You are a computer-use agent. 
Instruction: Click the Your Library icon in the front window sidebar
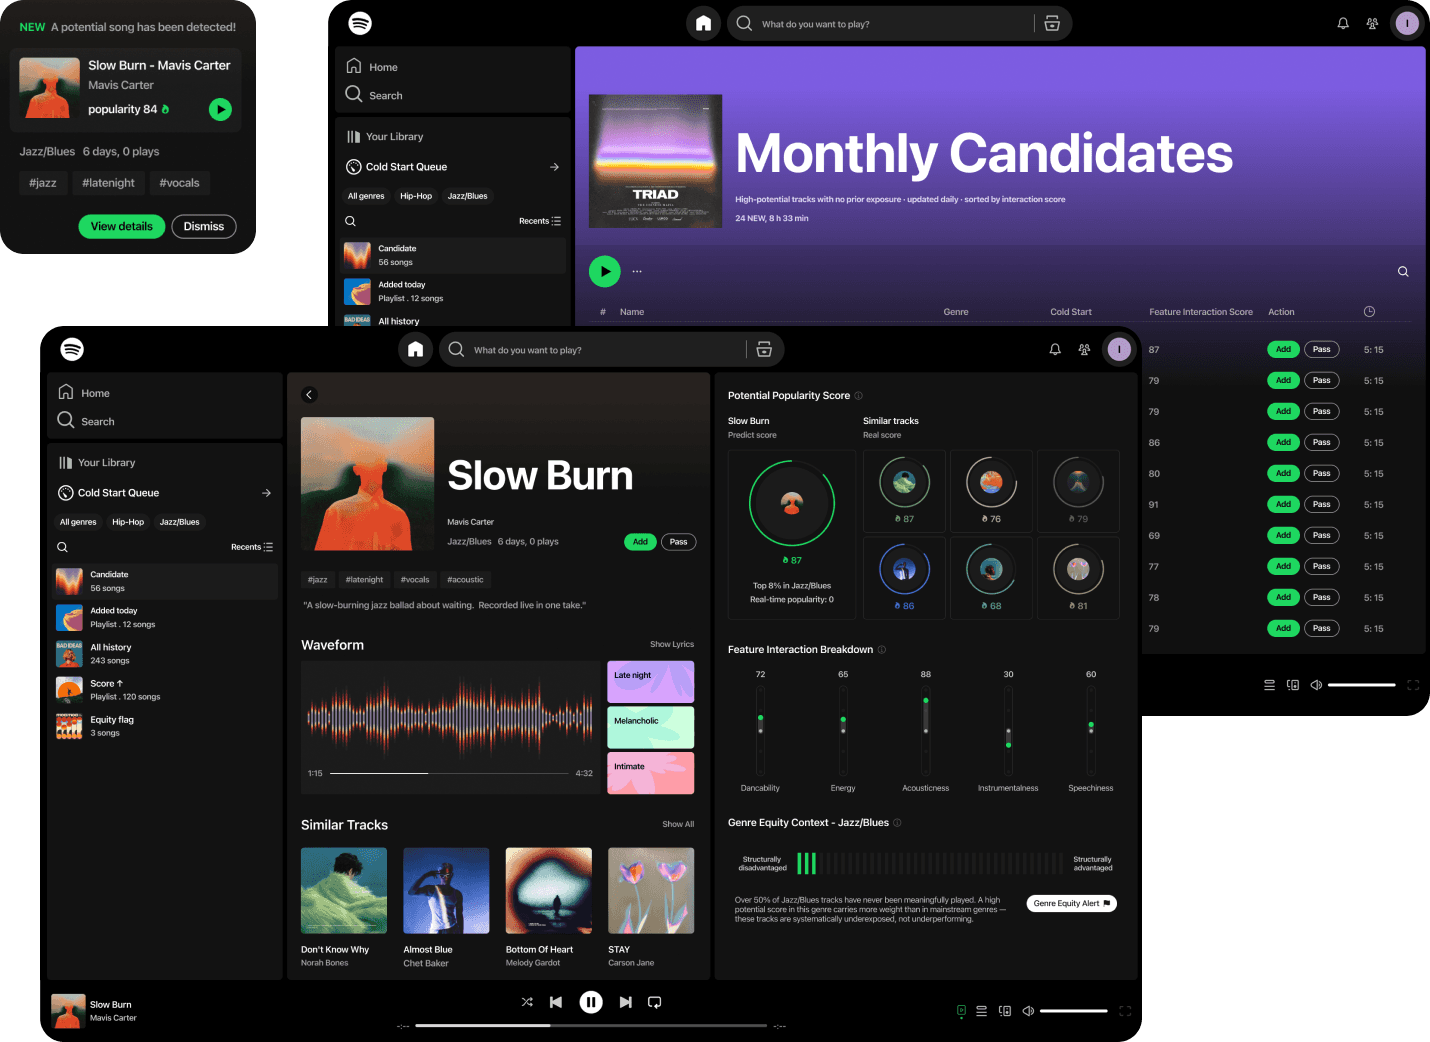65,463
